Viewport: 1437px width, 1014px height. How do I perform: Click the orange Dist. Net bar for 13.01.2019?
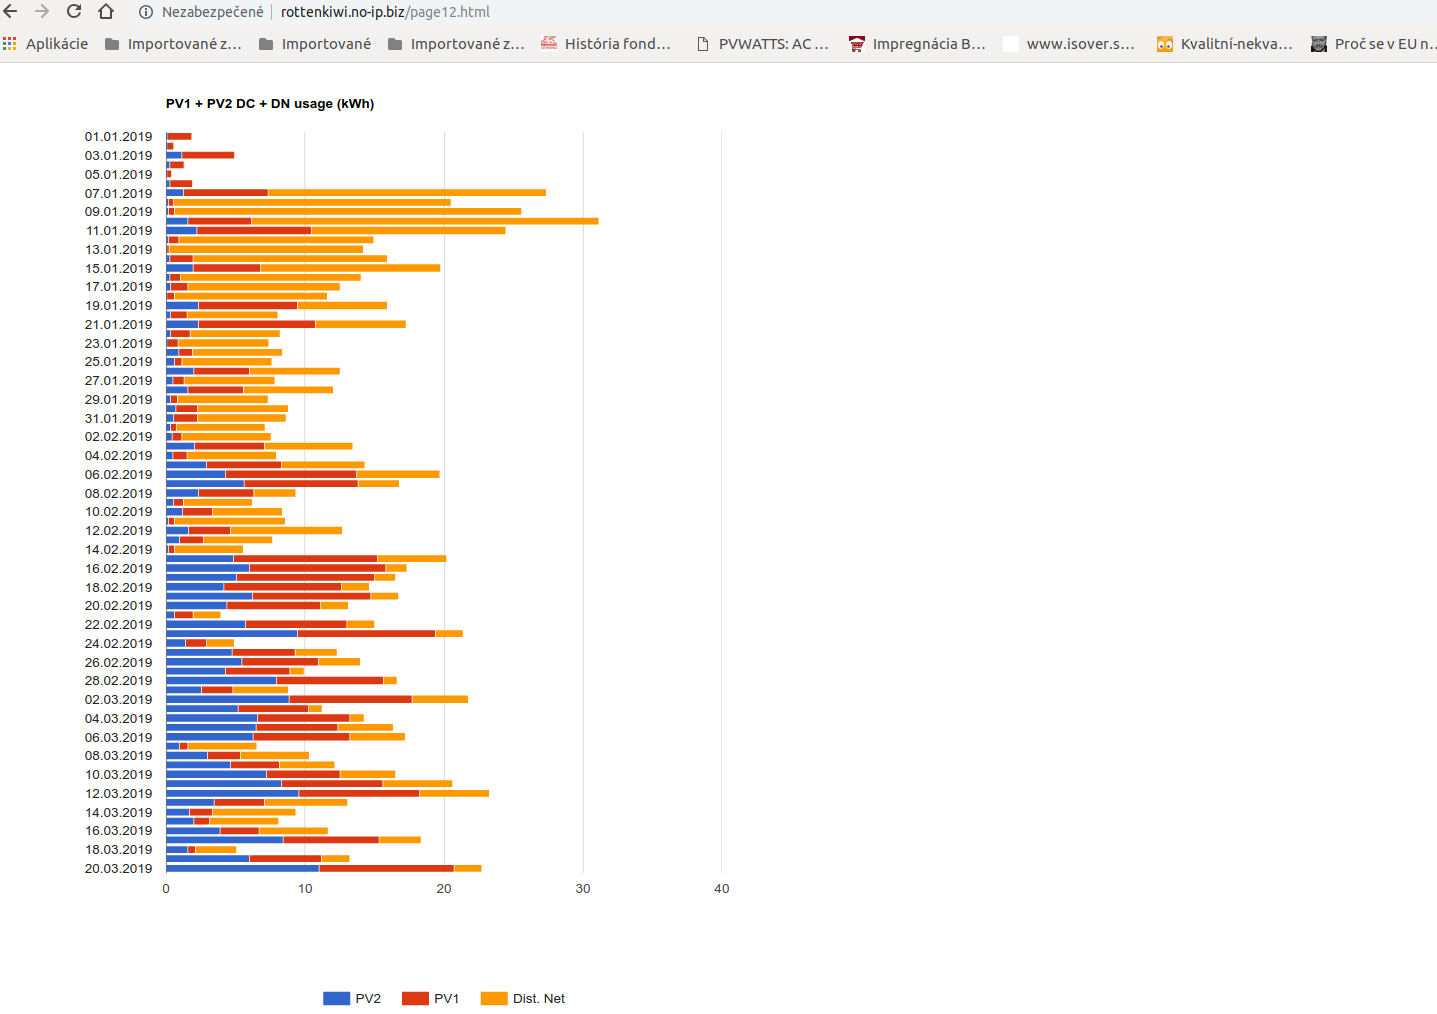(x=266, y=249)
